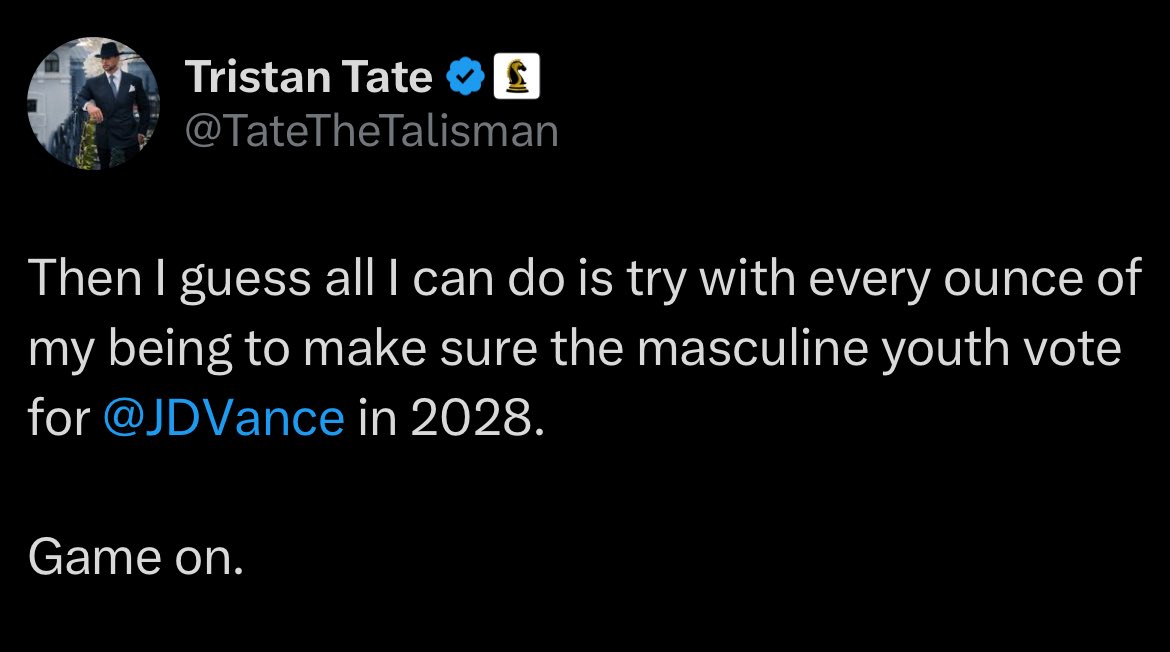This screenshot has height=652, width=1170.
Task: Click the phrase "Then I guess"
Action: (147, 280)
